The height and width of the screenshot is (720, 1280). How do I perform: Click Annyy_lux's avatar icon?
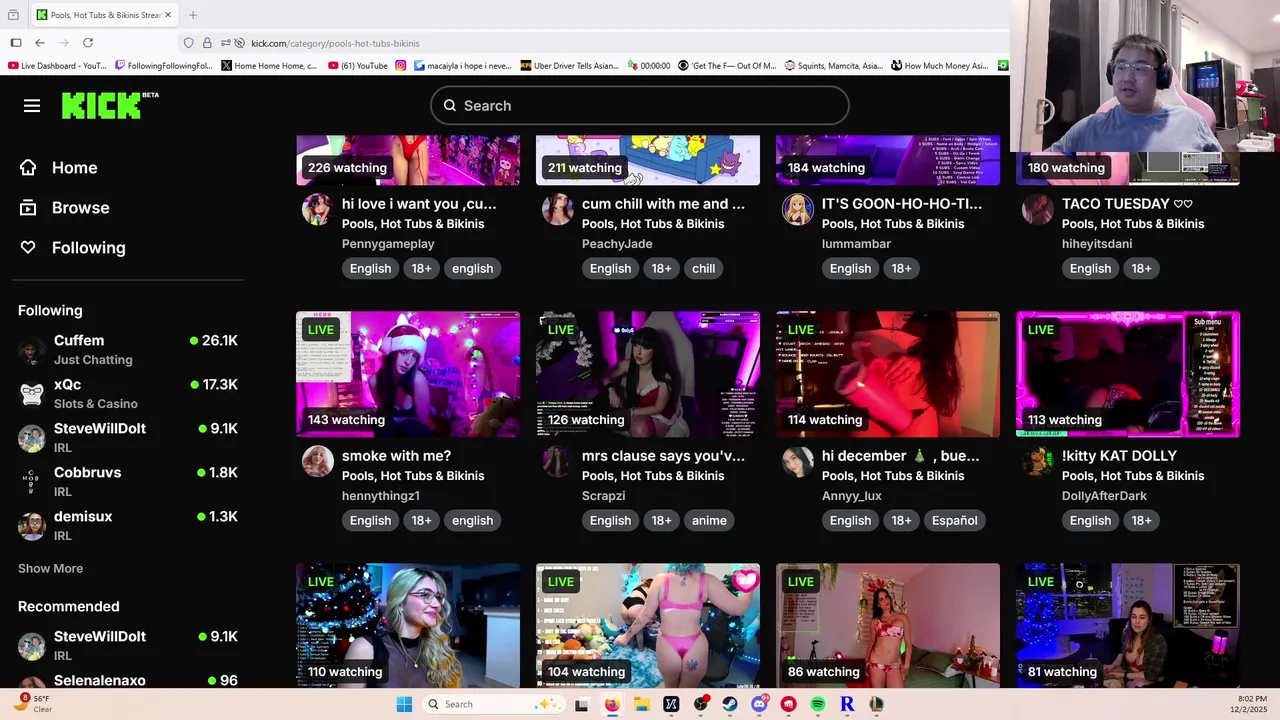coord(797,461)
